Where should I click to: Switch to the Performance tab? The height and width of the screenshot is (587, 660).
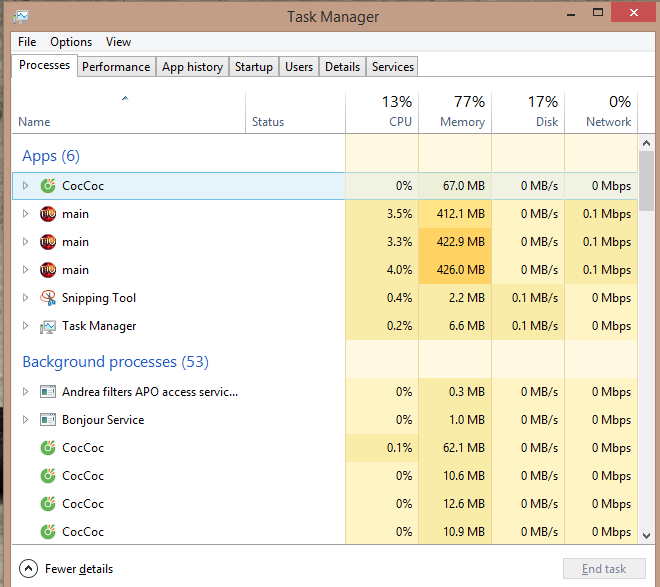[x=116, y=67]
